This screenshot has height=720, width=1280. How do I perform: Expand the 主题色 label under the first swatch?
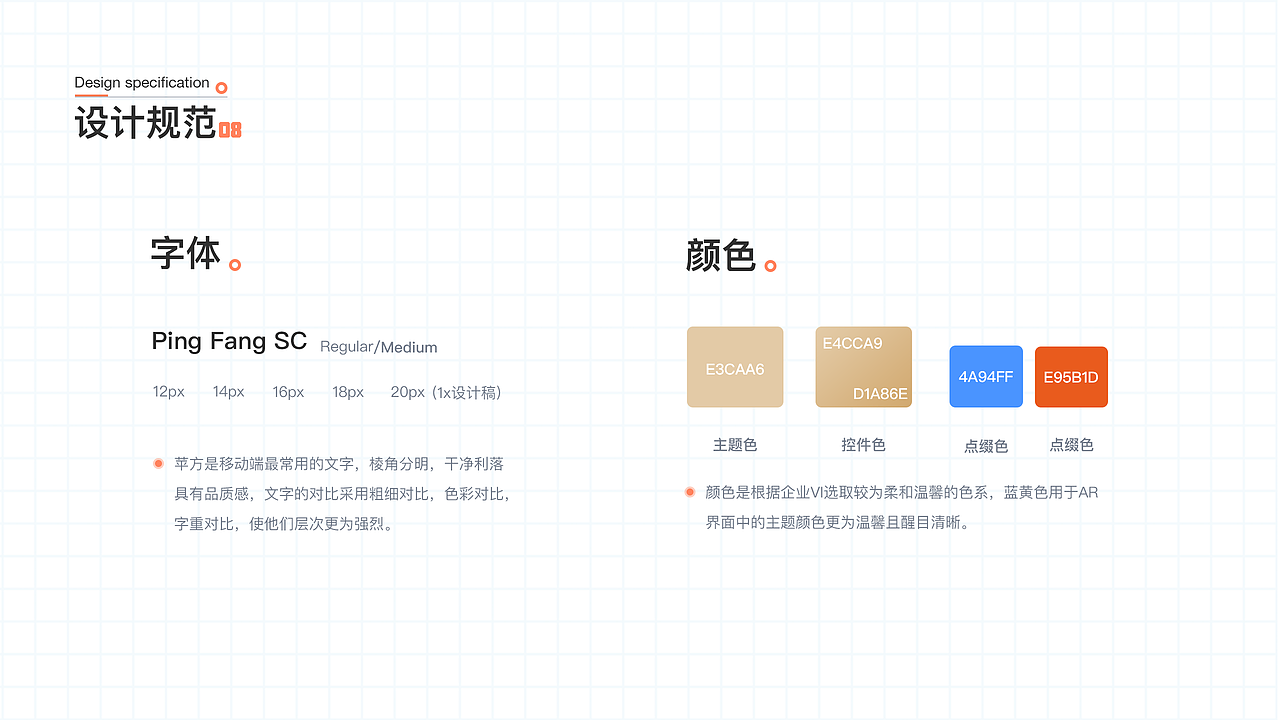coord(735,444)
